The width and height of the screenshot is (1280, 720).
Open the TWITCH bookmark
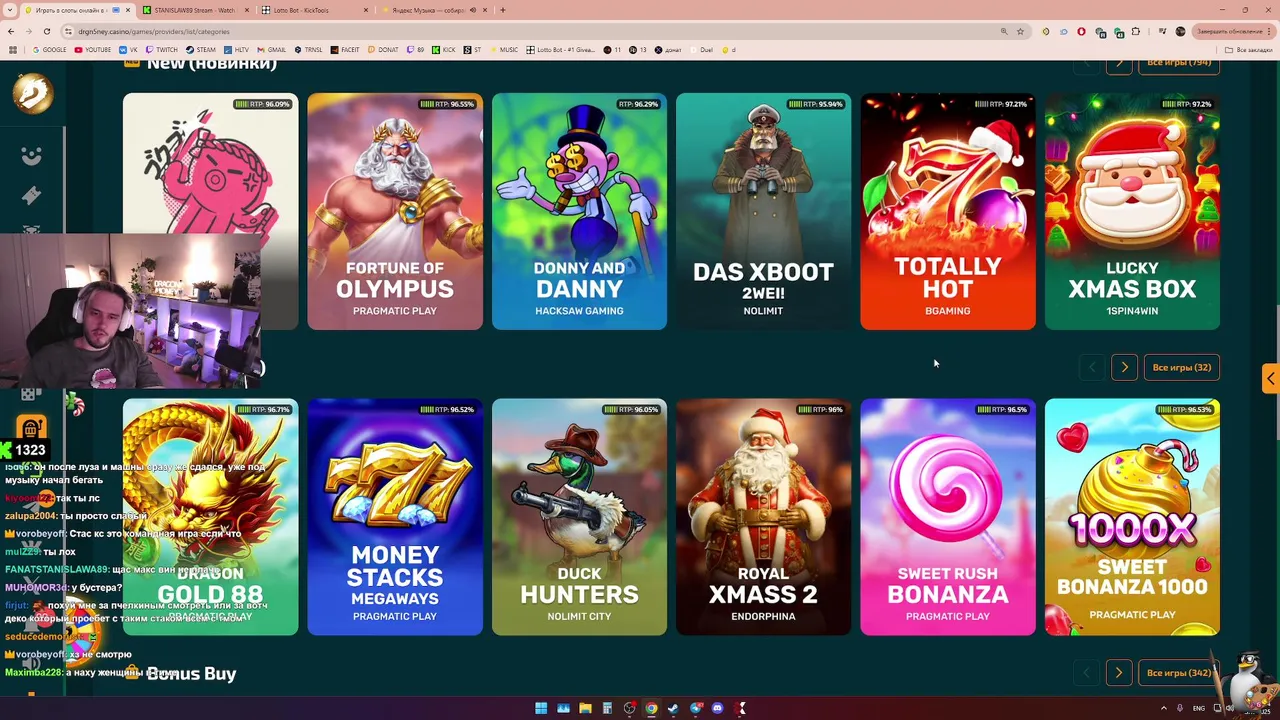162,50
